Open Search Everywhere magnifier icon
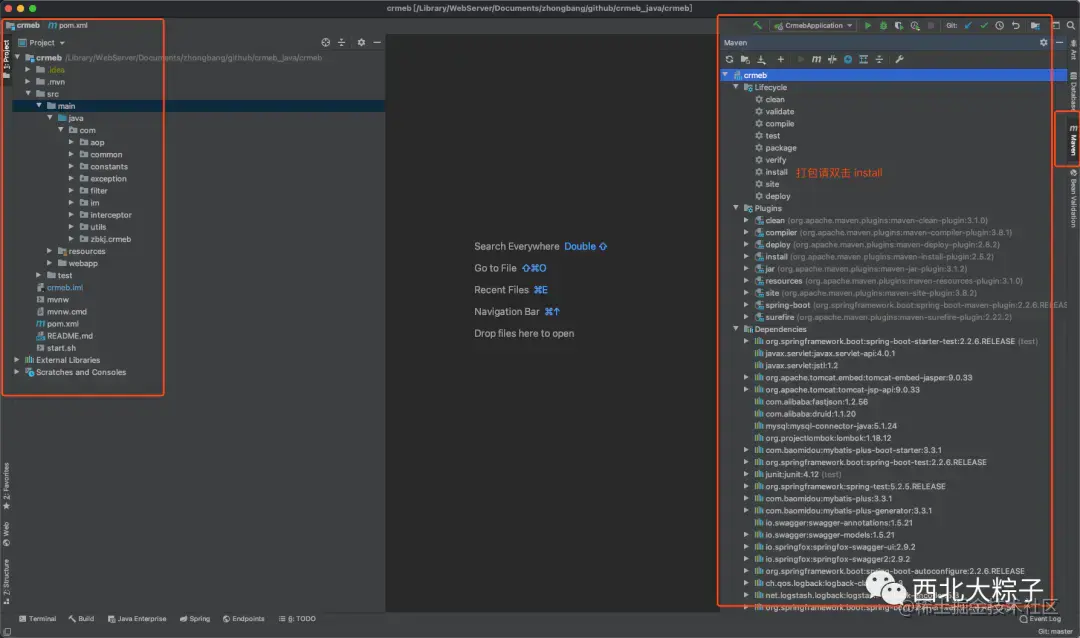 click(x=1070, y=25)
